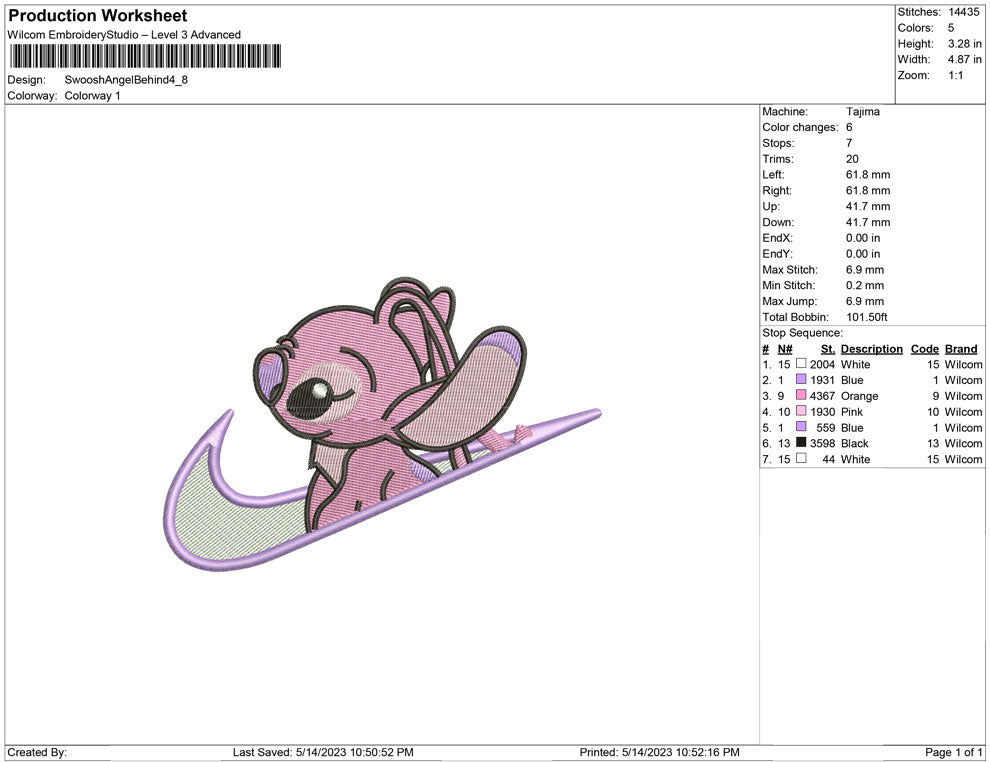The image size is (990, 762).
Task: Click the Printed timestamp 10:52:16 PM
Action: point(706,752)
